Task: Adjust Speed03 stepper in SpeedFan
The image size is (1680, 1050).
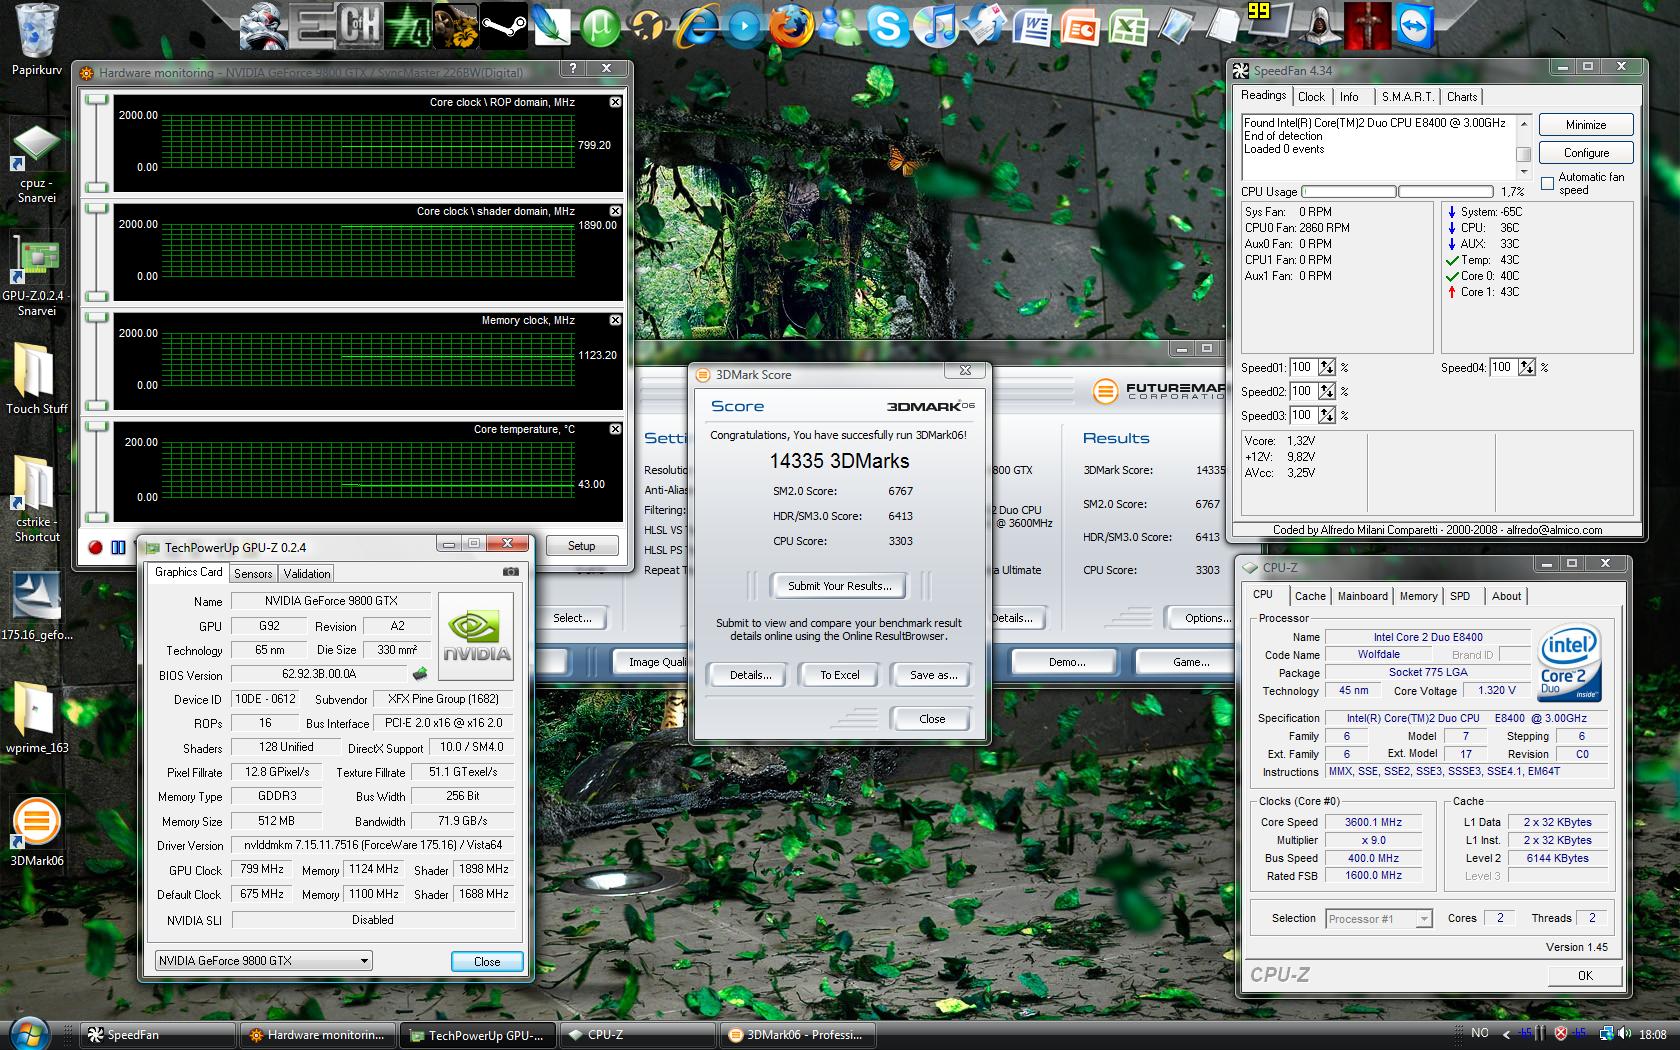Action: click(1327, 415)
